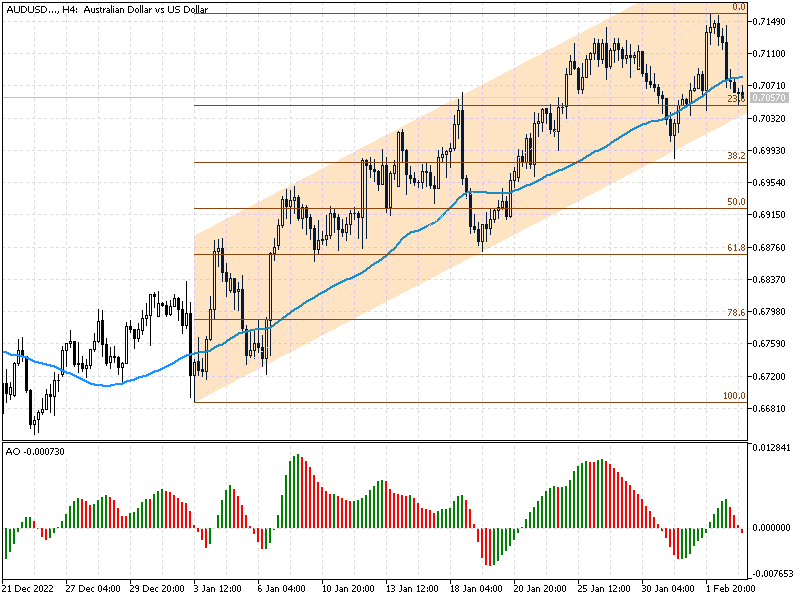Click the 0.67590 price scale value

click(x=769, y=344)
